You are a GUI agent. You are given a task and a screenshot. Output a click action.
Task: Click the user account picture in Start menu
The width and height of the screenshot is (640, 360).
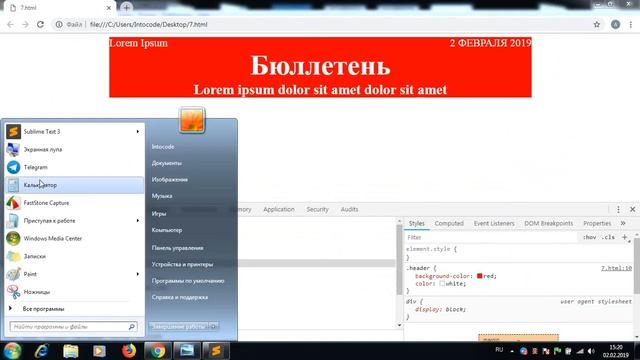pyautogui.click(x=192, y=120)
